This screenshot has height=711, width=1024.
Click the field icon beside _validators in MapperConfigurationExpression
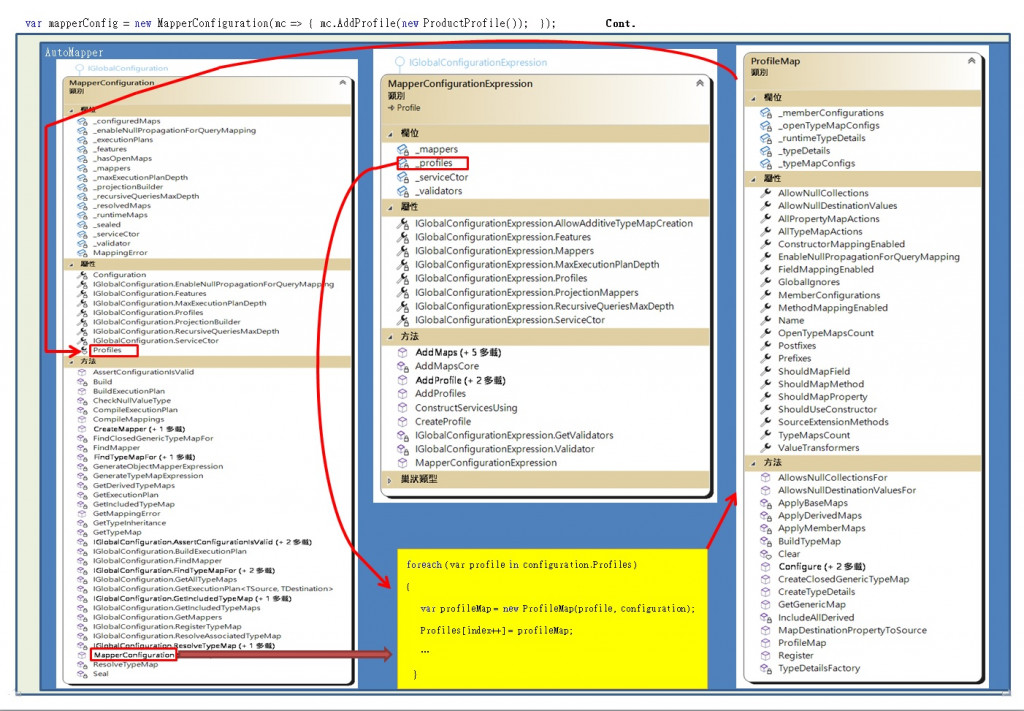click(x=404, y=191)
